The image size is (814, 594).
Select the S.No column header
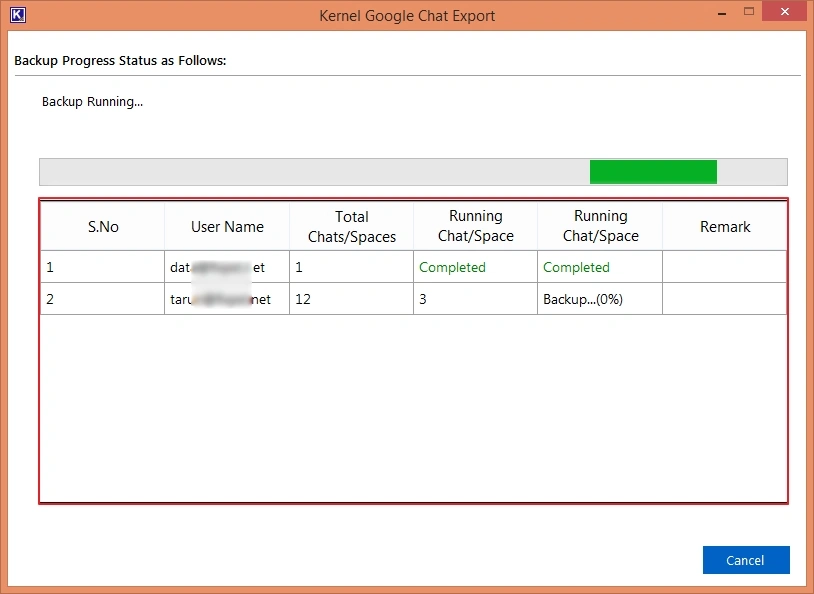pos(103,226)
